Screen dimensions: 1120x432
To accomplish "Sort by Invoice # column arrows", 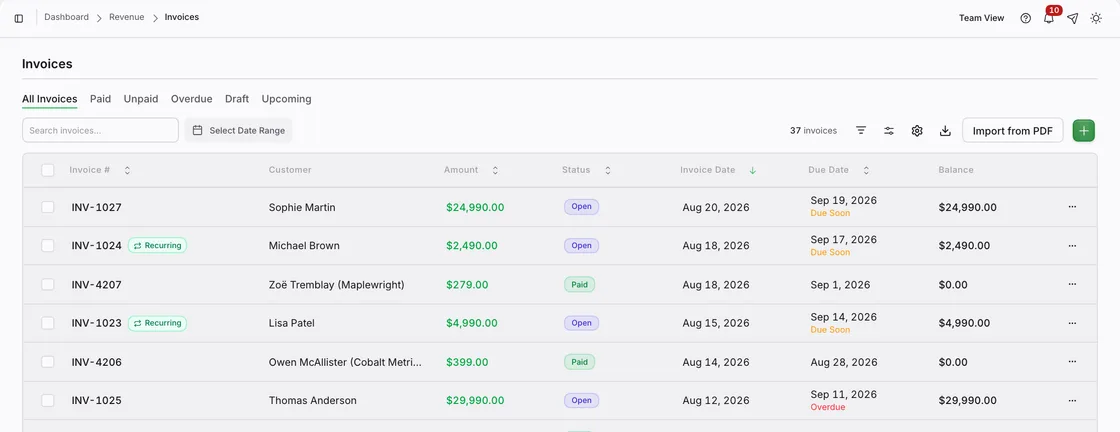I will 127,170.
